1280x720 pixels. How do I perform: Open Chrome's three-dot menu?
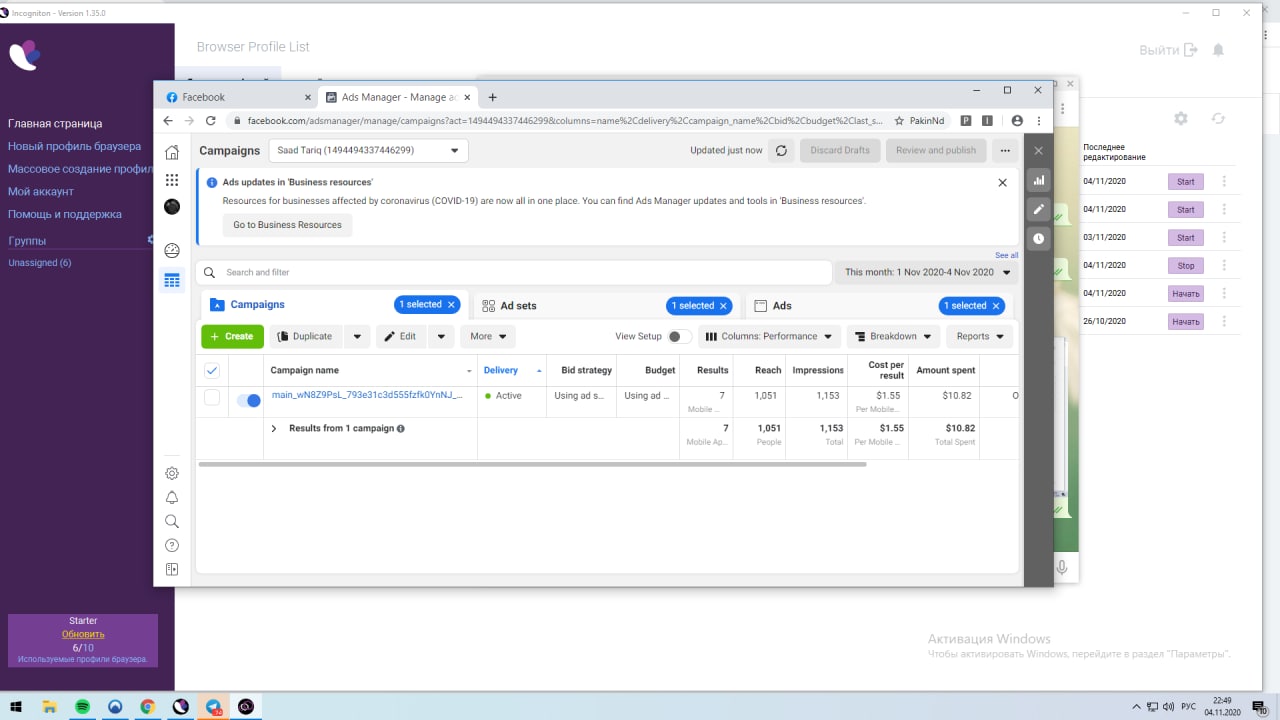(x=1040, y=120)
